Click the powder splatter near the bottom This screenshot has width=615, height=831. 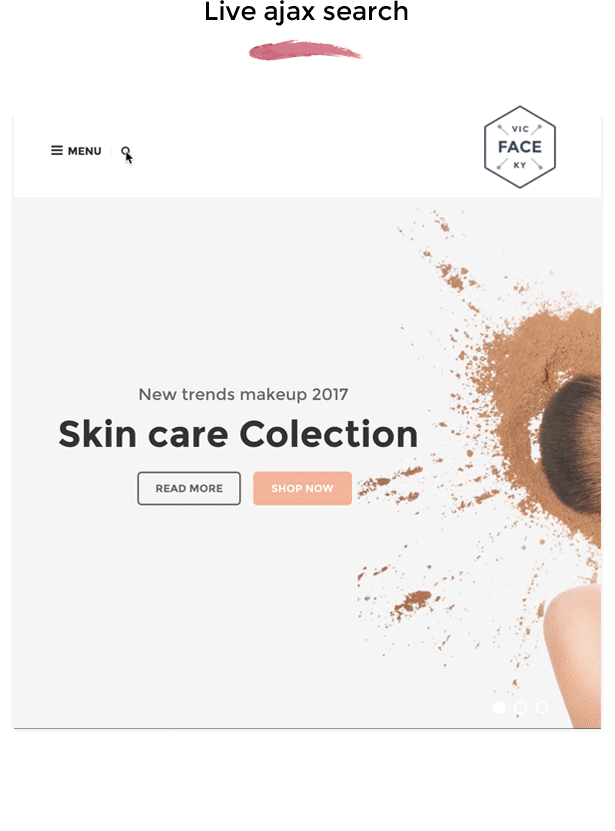pos(411,602)
